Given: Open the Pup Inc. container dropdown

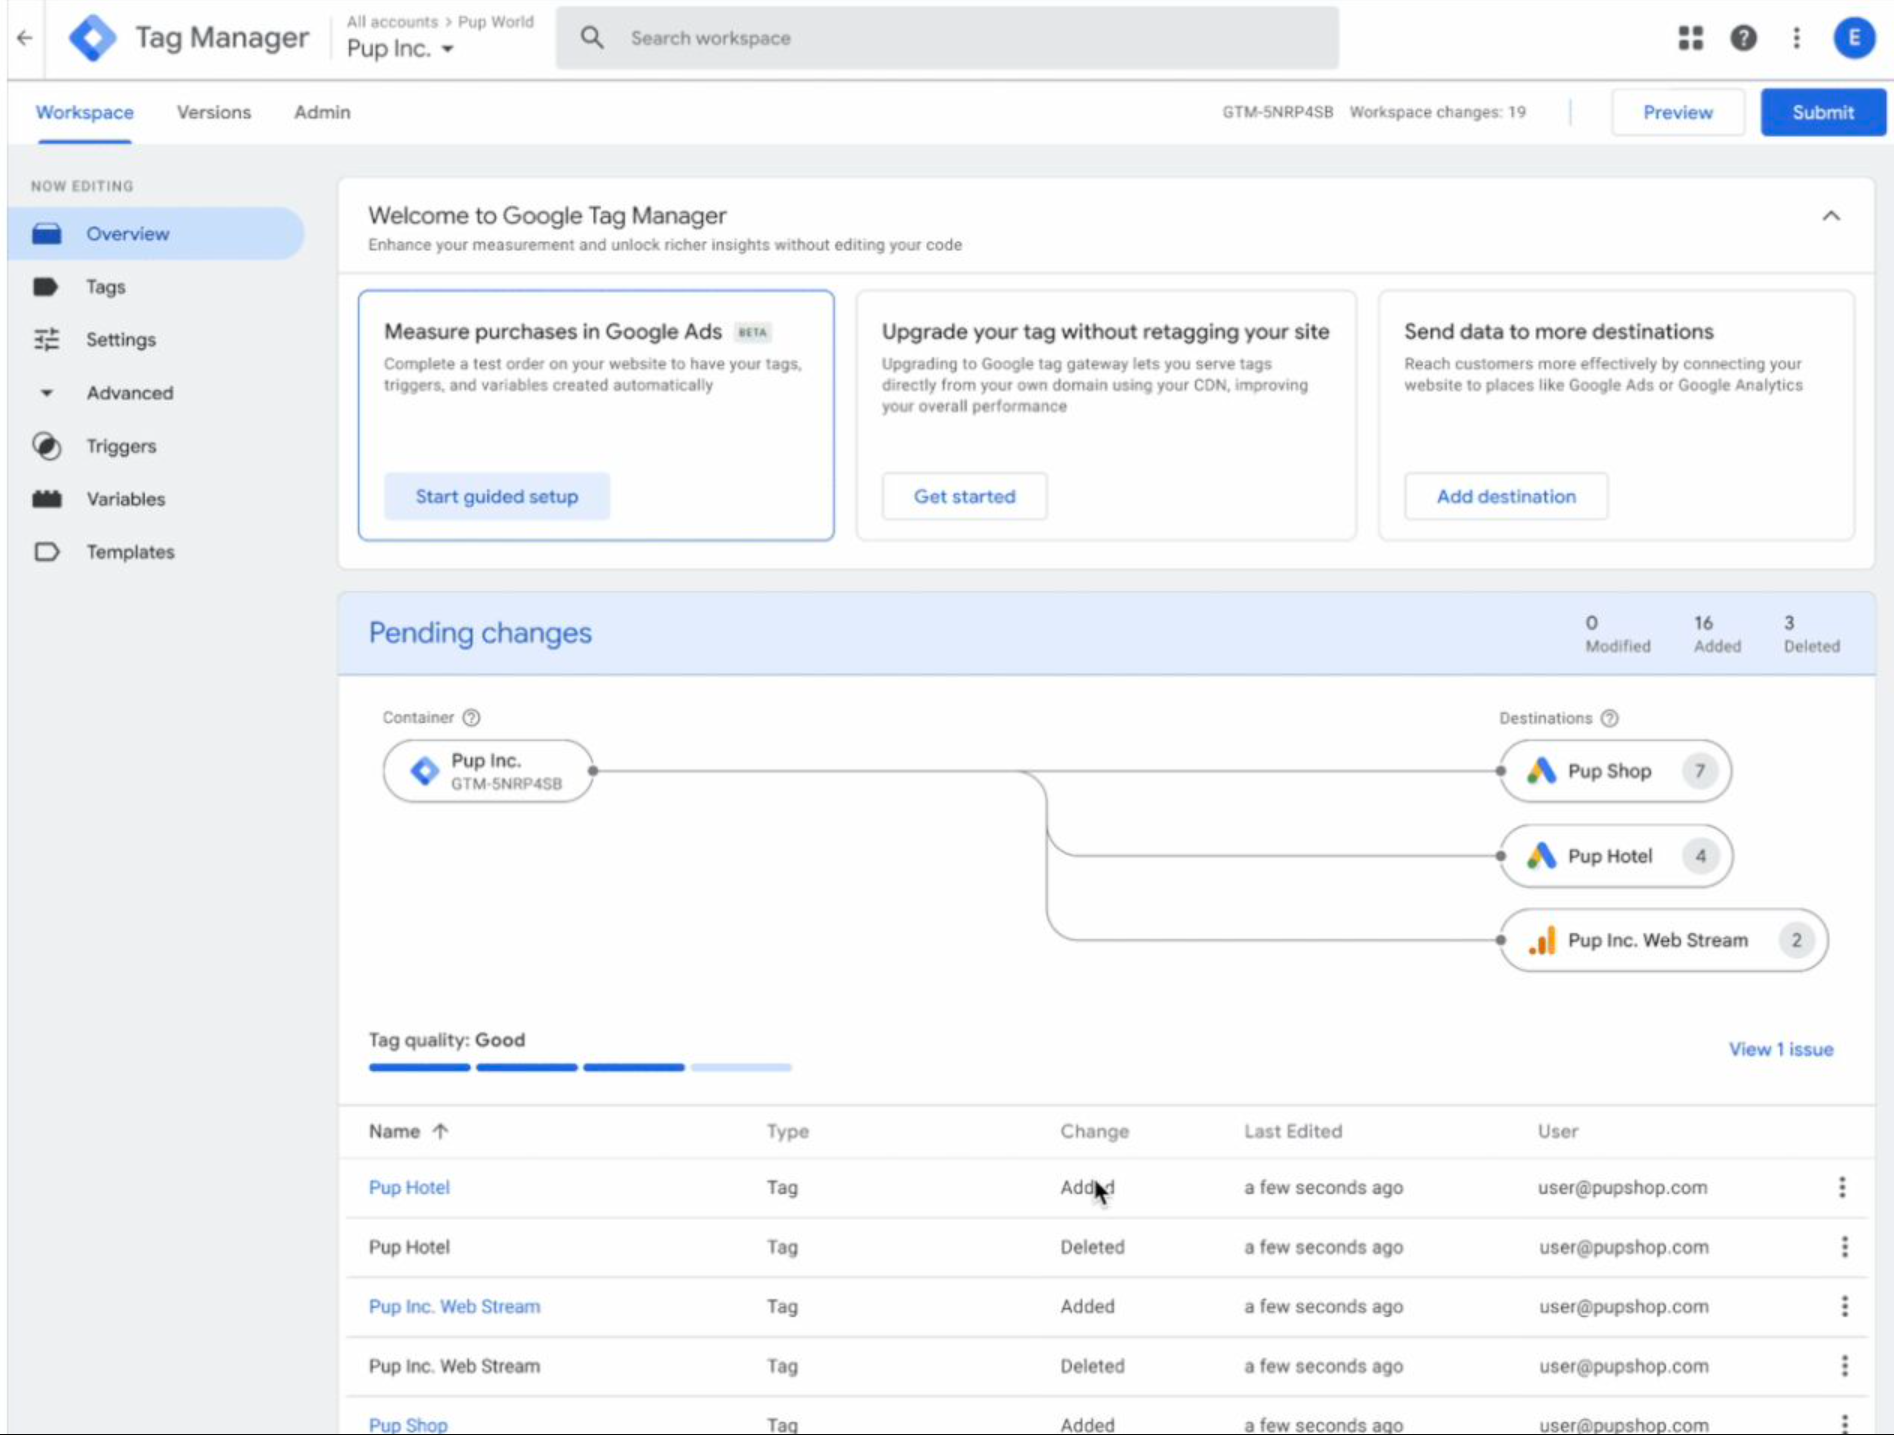Looking at the screenshot, I should tap(400, 49).
